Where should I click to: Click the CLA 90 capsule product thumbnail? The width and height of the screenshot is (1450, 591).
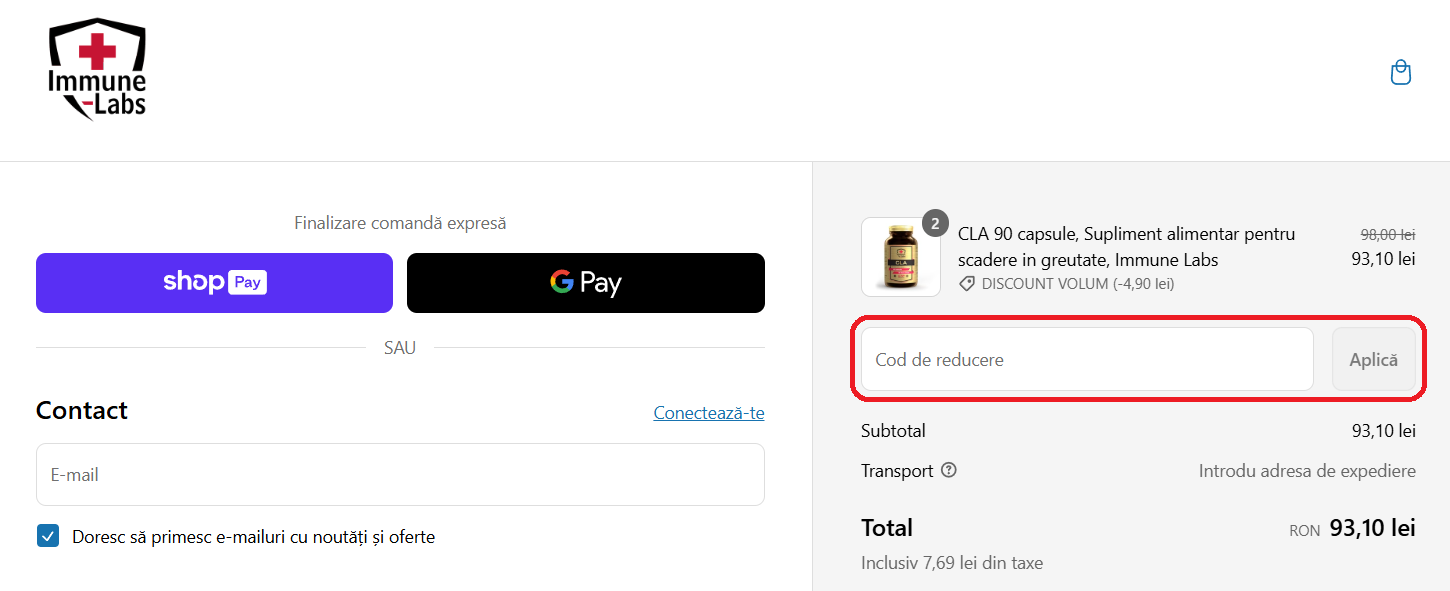(900, 257)
